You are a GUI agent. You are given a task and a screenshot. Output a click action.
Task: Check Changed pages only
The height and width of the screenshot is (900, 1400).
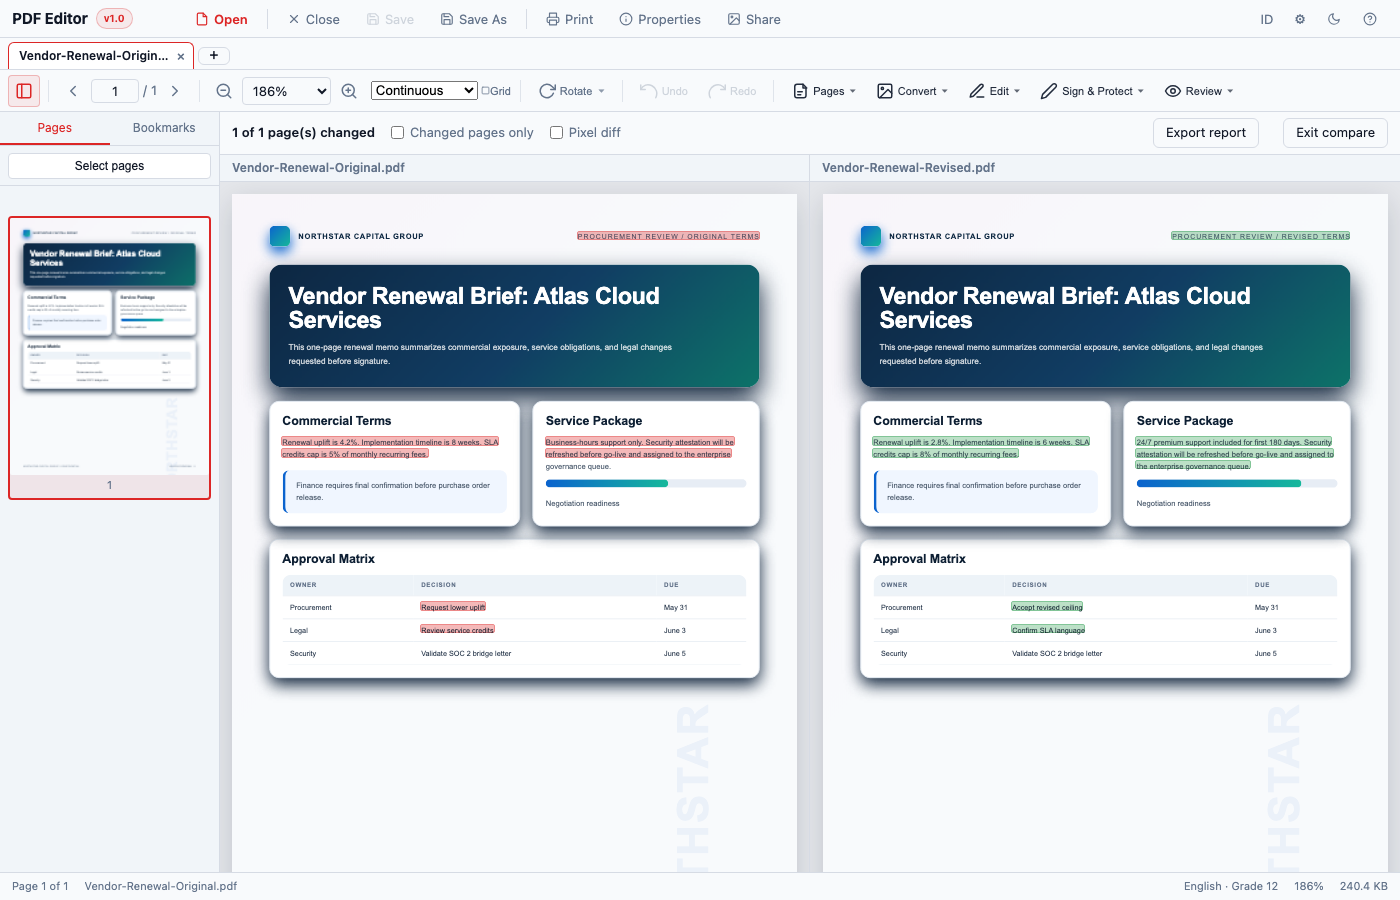[397, 132]
